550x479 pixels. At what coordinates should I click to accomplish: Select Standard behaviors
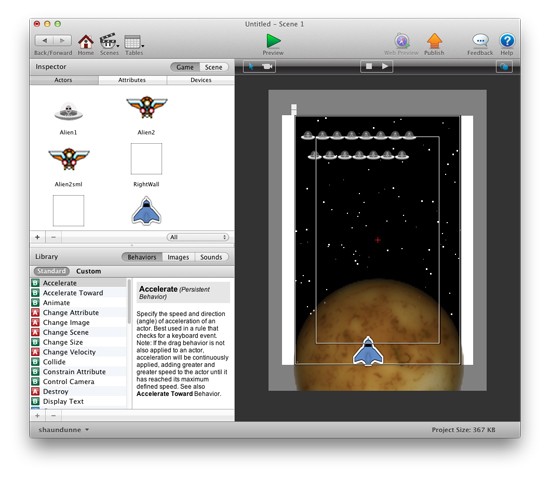tap(52, 271)
